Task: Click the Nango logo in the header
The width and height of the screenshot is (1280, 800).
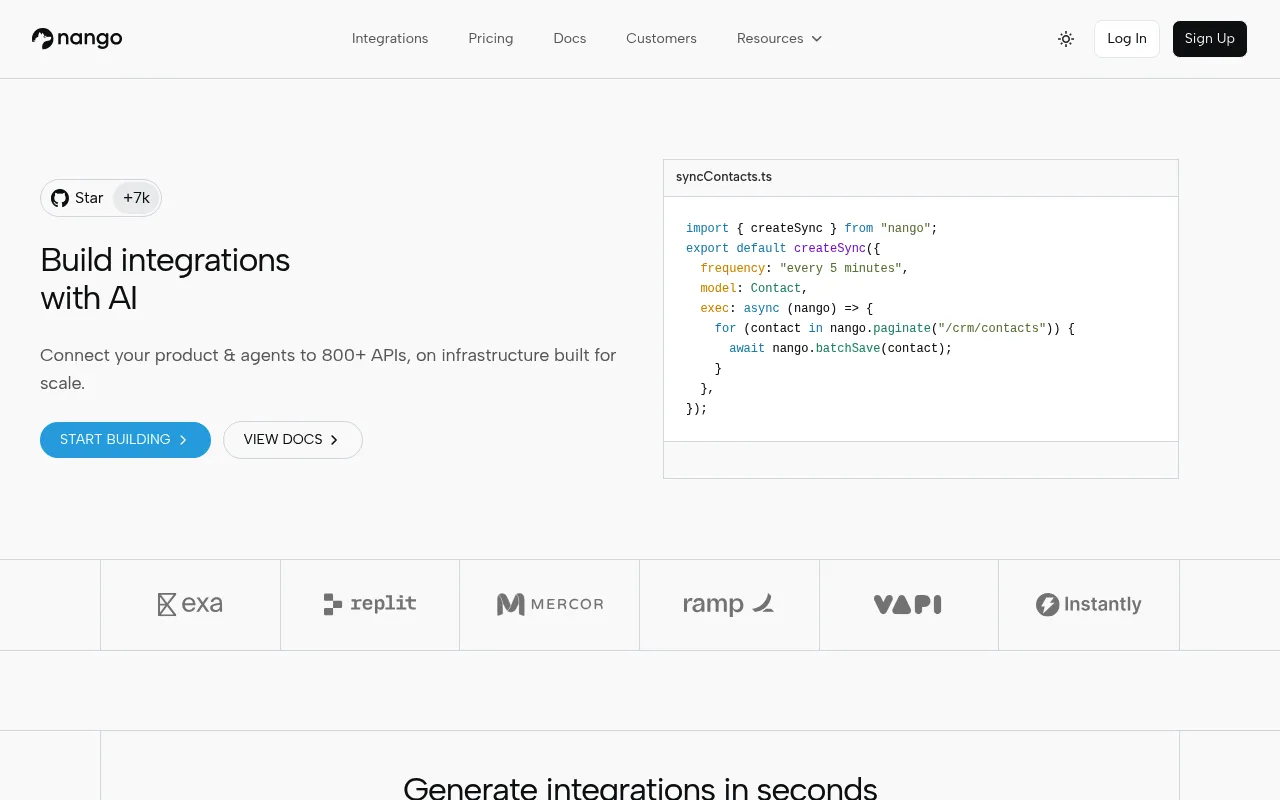Action: click(77, 39)
